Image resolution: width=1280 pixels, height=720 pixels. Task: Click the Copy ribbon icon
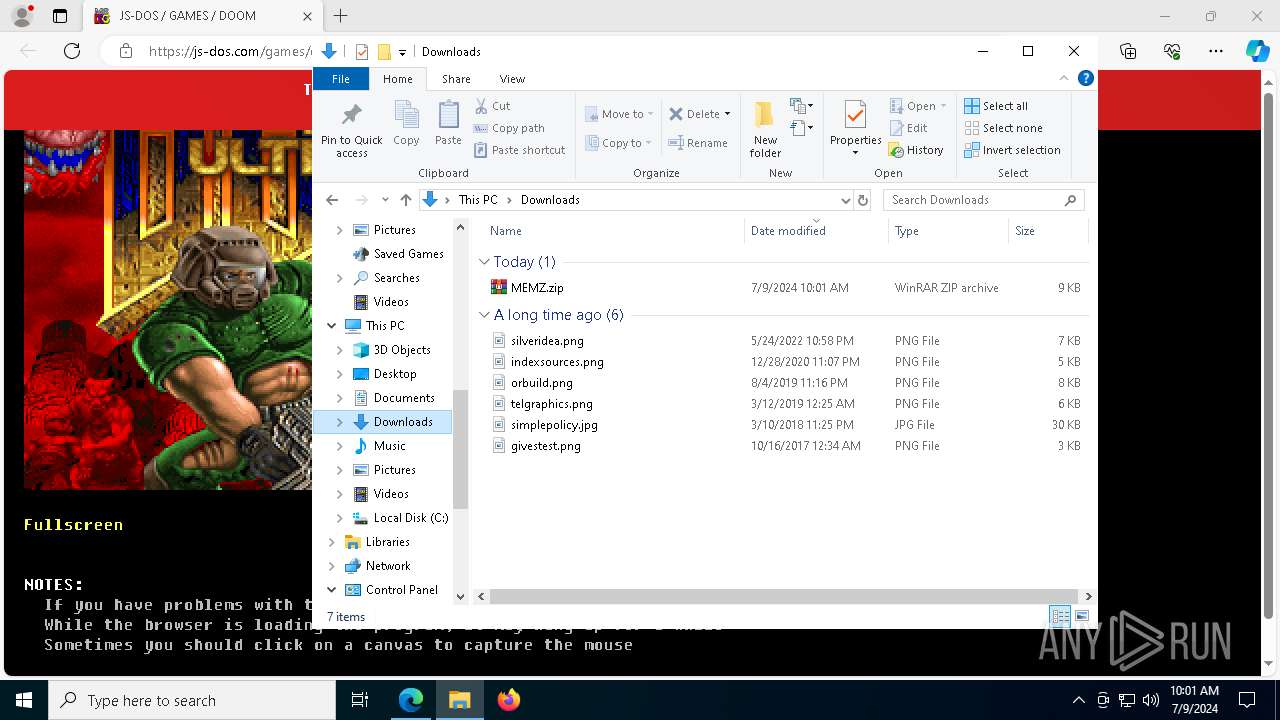point(406,114)
